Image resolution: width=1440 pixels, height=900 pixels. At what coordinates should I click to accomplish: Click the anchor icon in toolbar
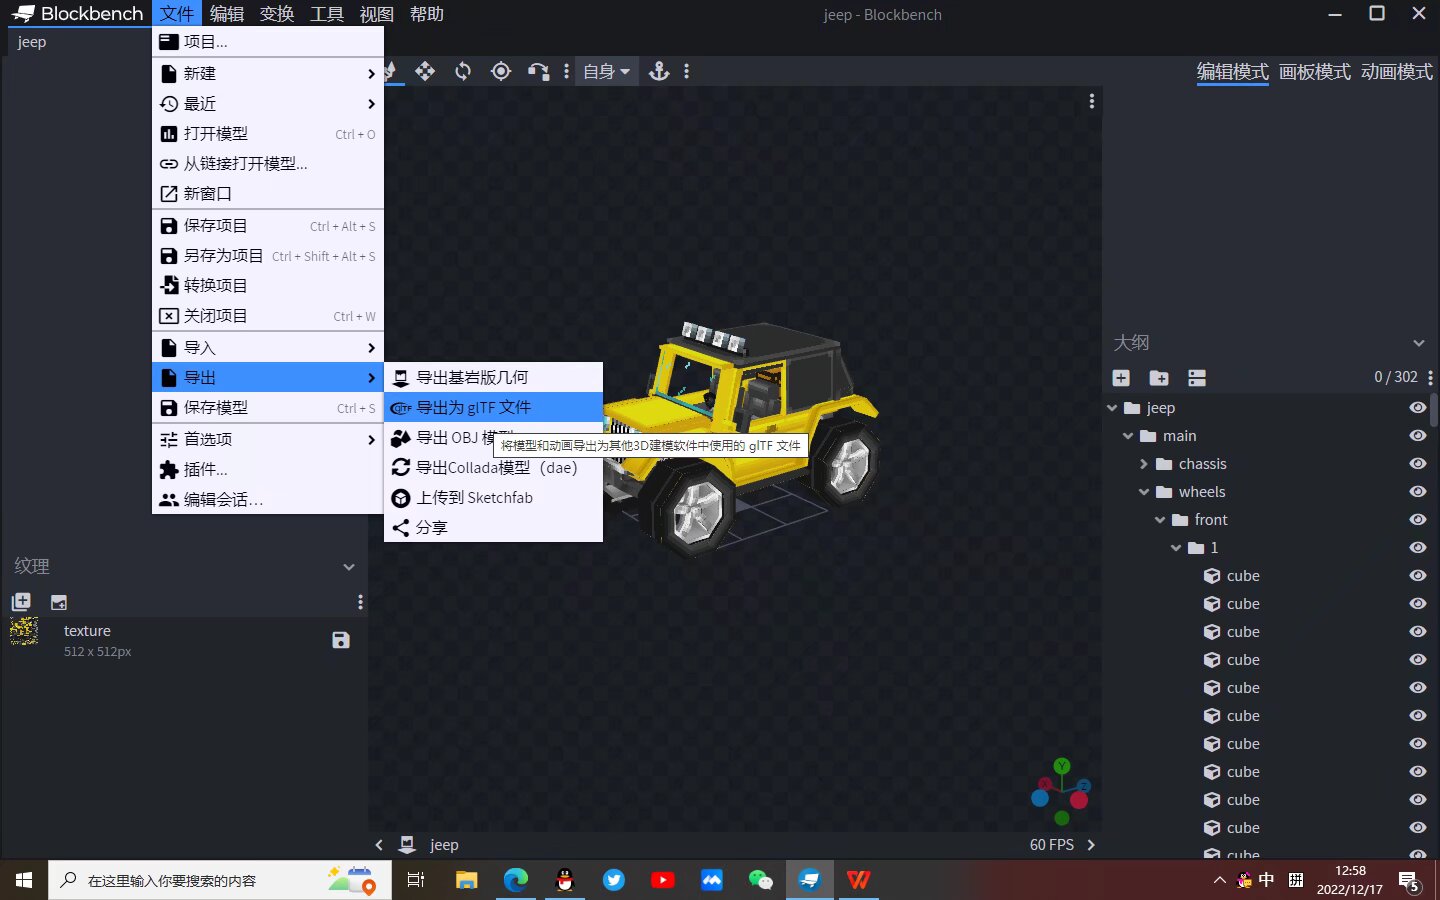[x=659, y=71]
